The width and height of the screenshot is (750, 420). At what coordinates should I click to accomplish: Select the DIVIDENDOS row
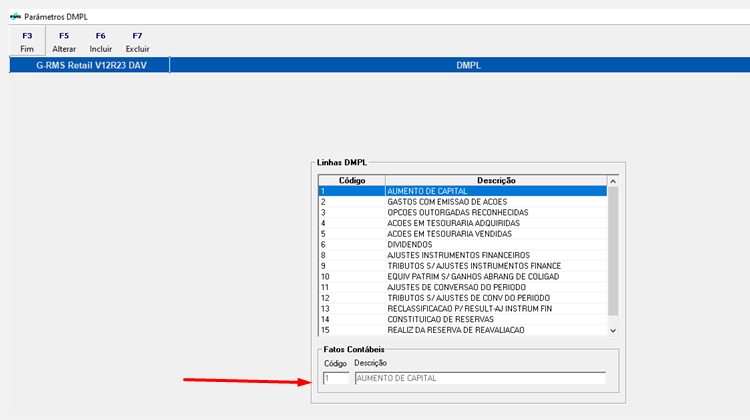coord(460,244)
